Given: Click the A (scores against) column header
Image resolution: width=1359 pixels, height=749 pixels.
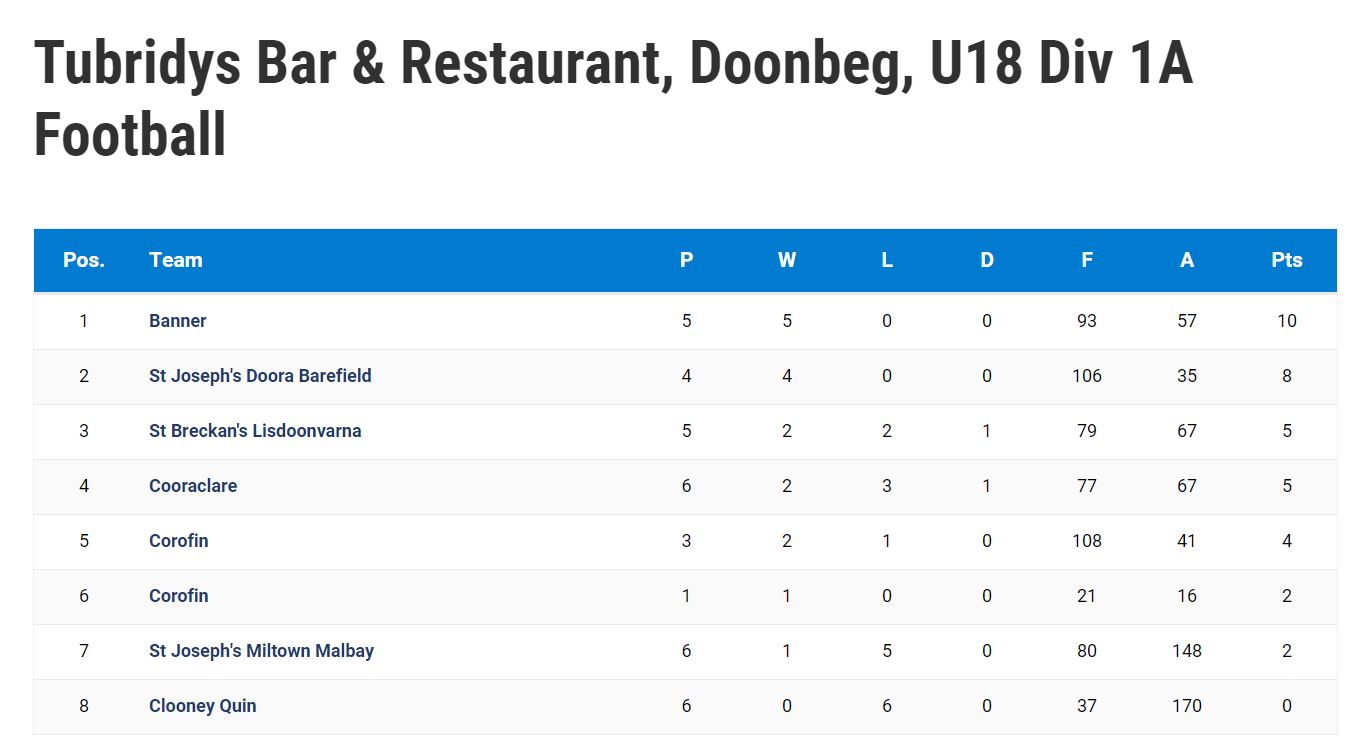Looking at the screenshot, I should point(1187,260).
